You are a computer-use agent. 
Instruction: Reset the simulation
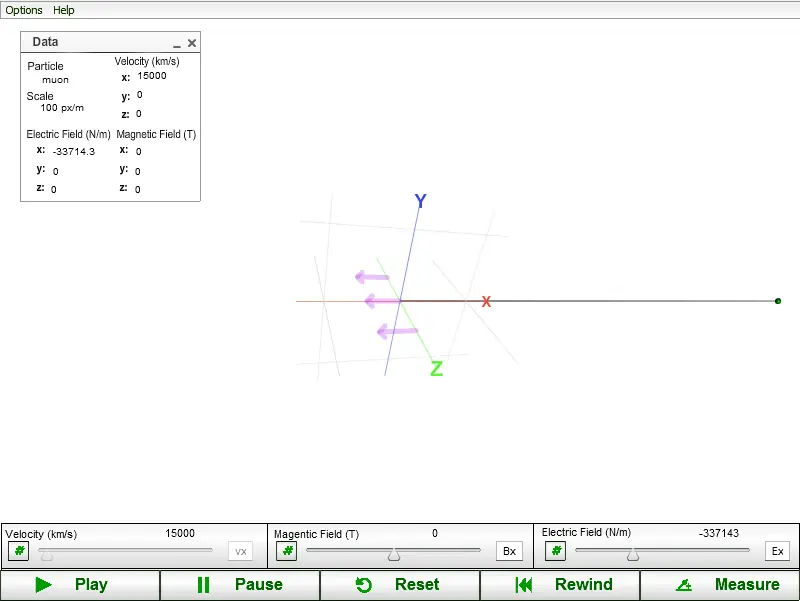coord(399,585)
